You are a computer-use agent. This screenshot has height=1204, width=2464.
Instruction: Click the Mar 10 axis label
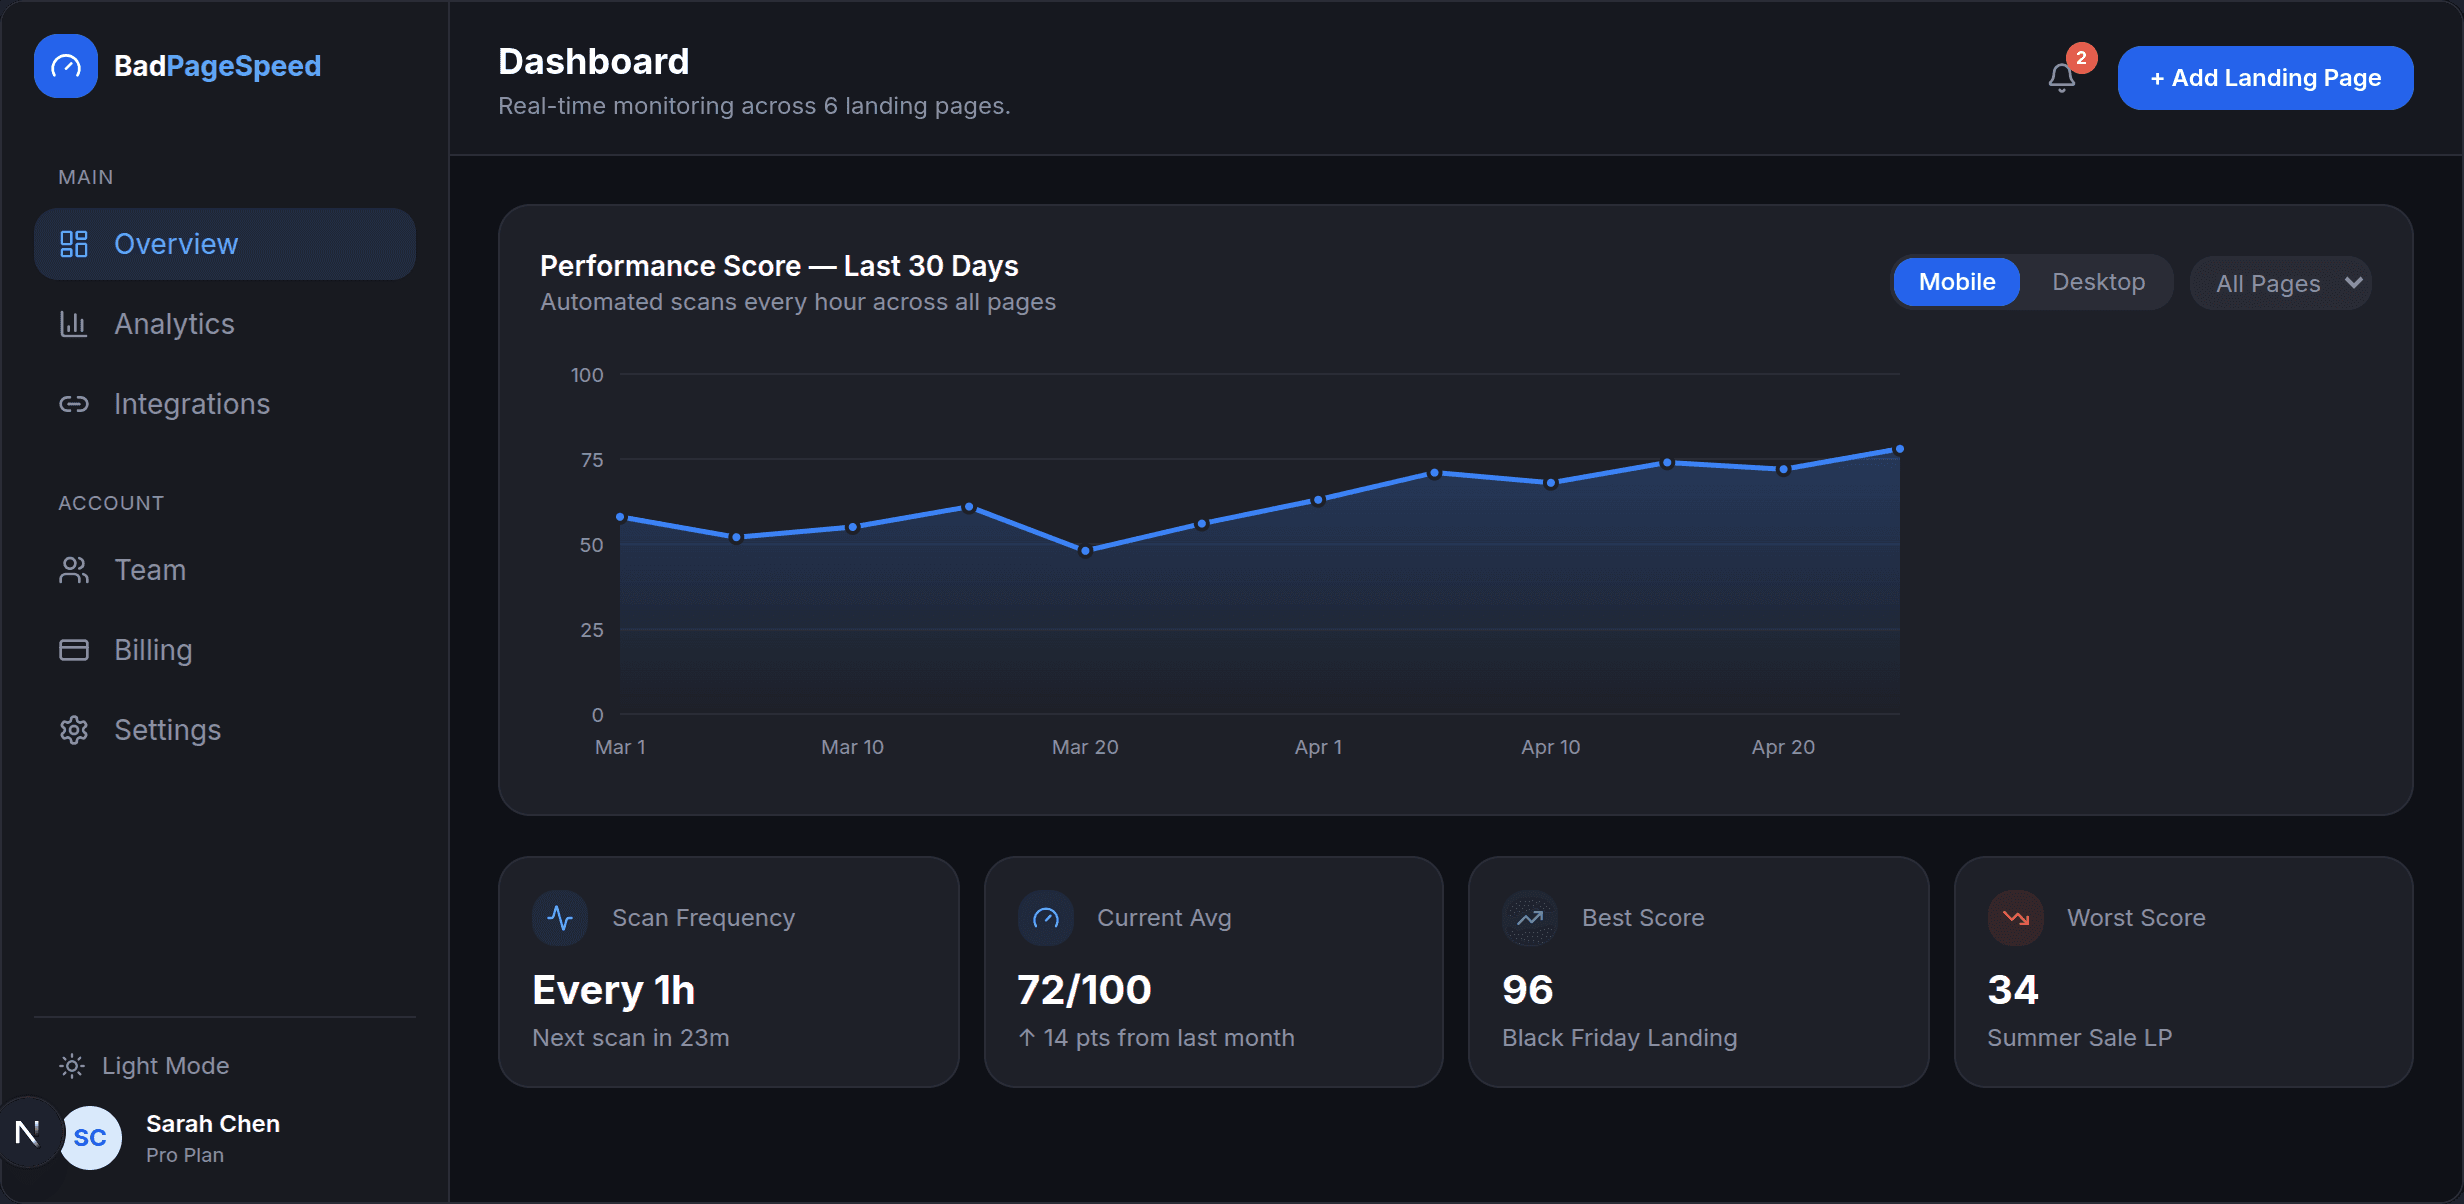(x=852, y=747)
